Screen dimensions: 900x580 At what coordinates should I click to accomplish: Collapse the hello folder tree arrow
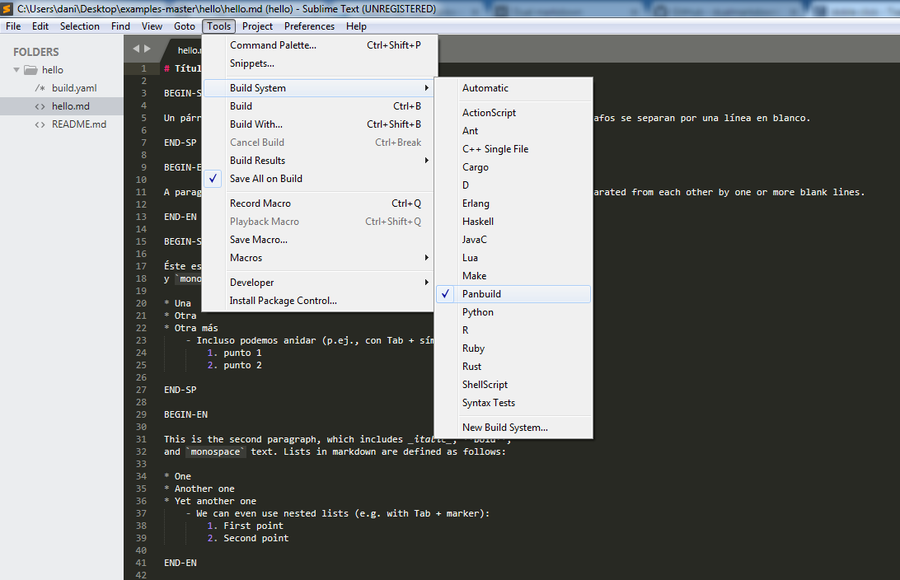click(17, 70)
